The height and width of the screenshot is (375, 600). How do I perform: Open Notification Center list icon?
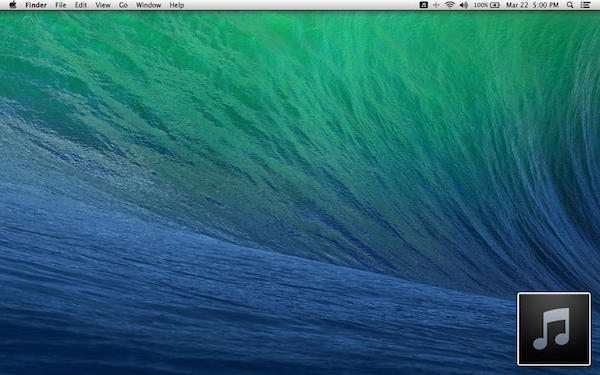click(585, 5)
